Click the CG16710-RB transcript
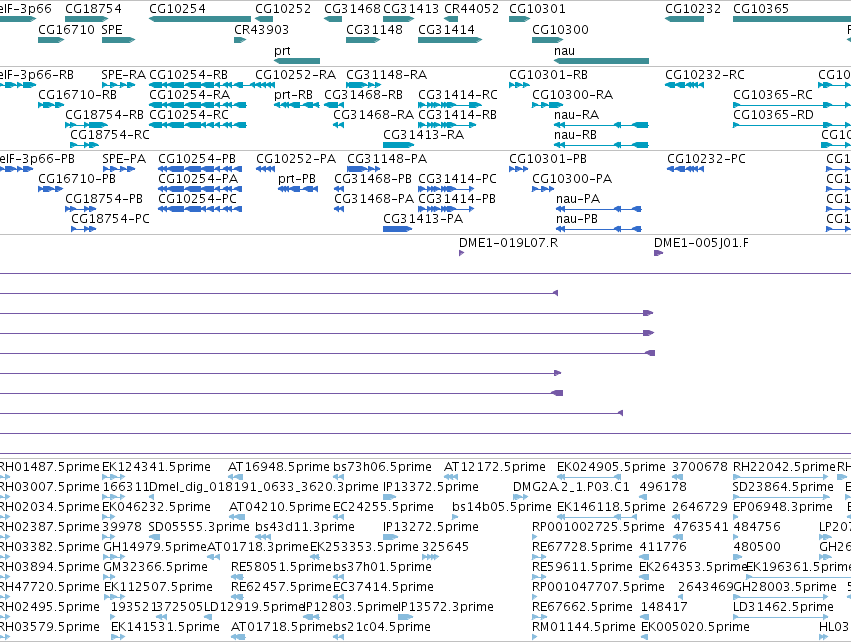The image size is (851, 642). pos(51,105)
